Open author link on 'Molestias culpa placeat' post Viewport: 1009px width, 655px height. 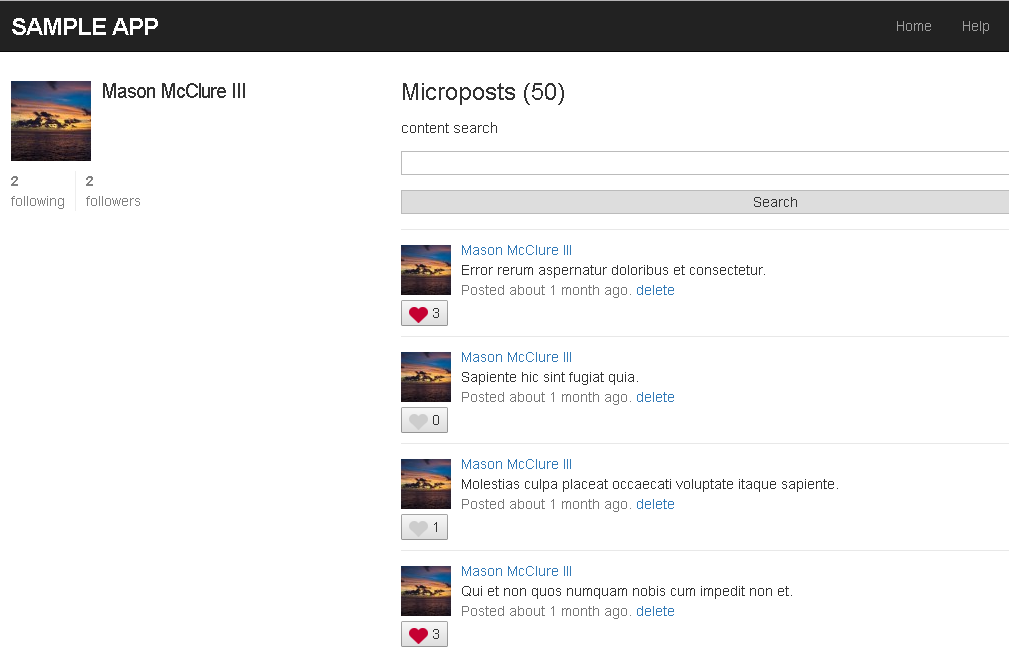coord(516,464)
